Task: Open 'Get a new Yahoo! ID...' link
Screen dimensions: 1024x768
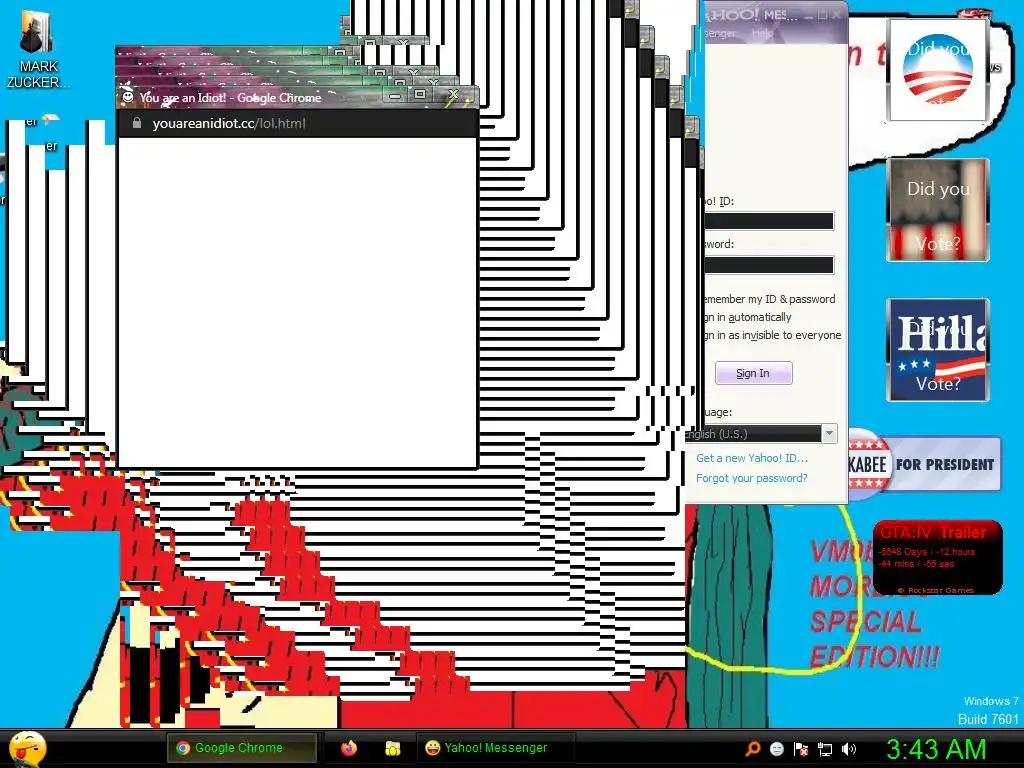Action: pos(752,458)
